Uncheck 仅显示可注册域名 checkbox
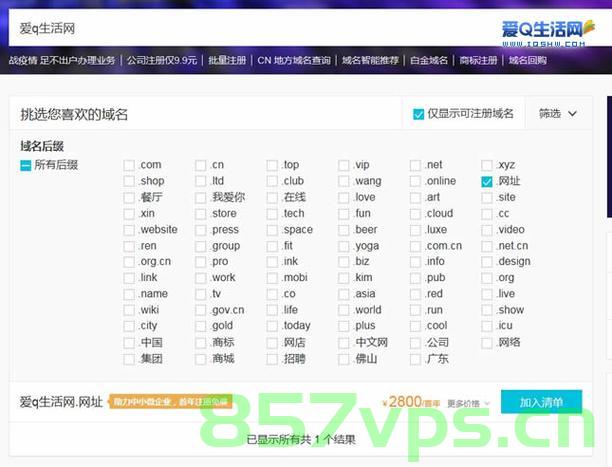 coord(418,114)
